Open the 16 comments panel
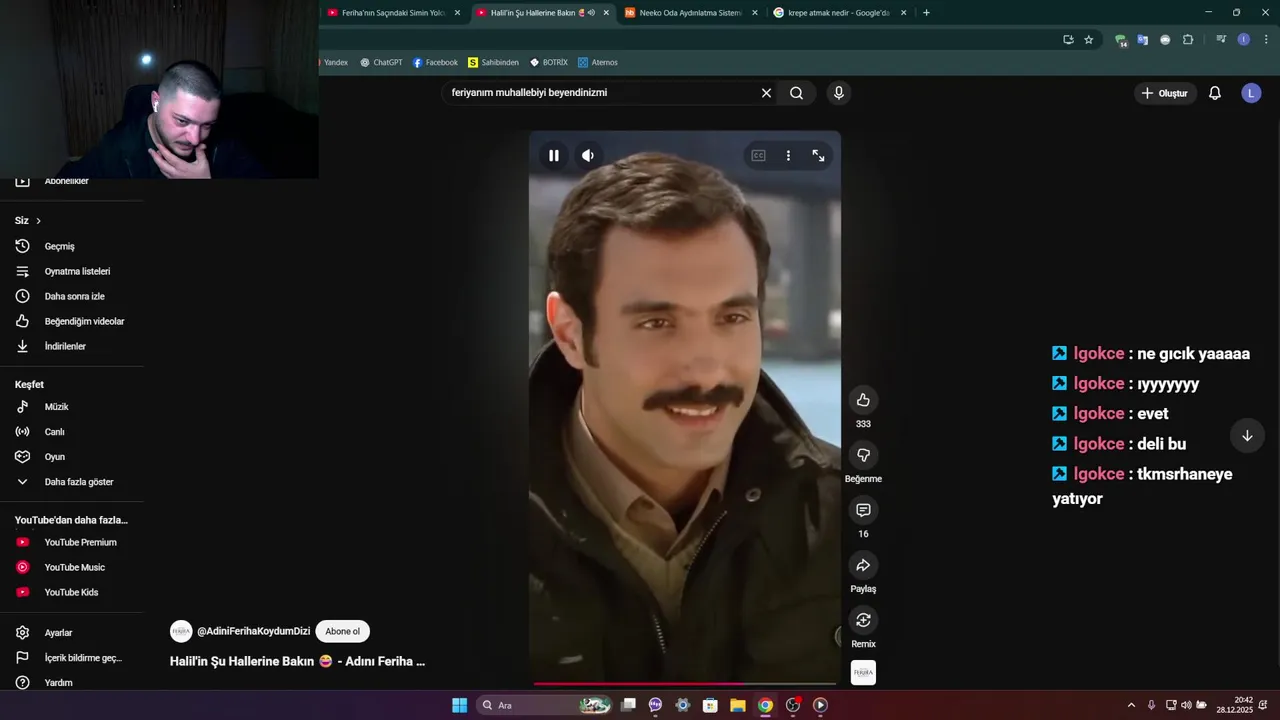Viewport: 1280px width, 720px height. 863,510
